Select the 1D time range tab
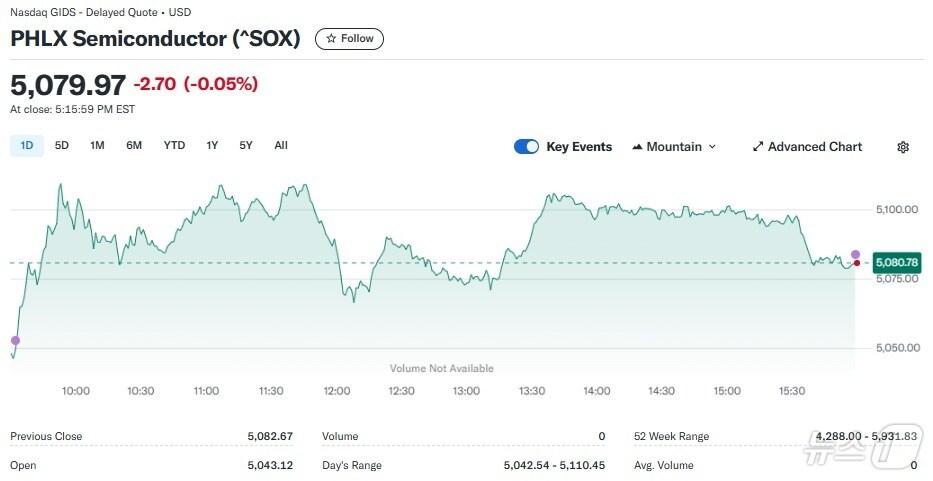Image resolution: width=933 pixels, height=481 pixels. (27, 146)
